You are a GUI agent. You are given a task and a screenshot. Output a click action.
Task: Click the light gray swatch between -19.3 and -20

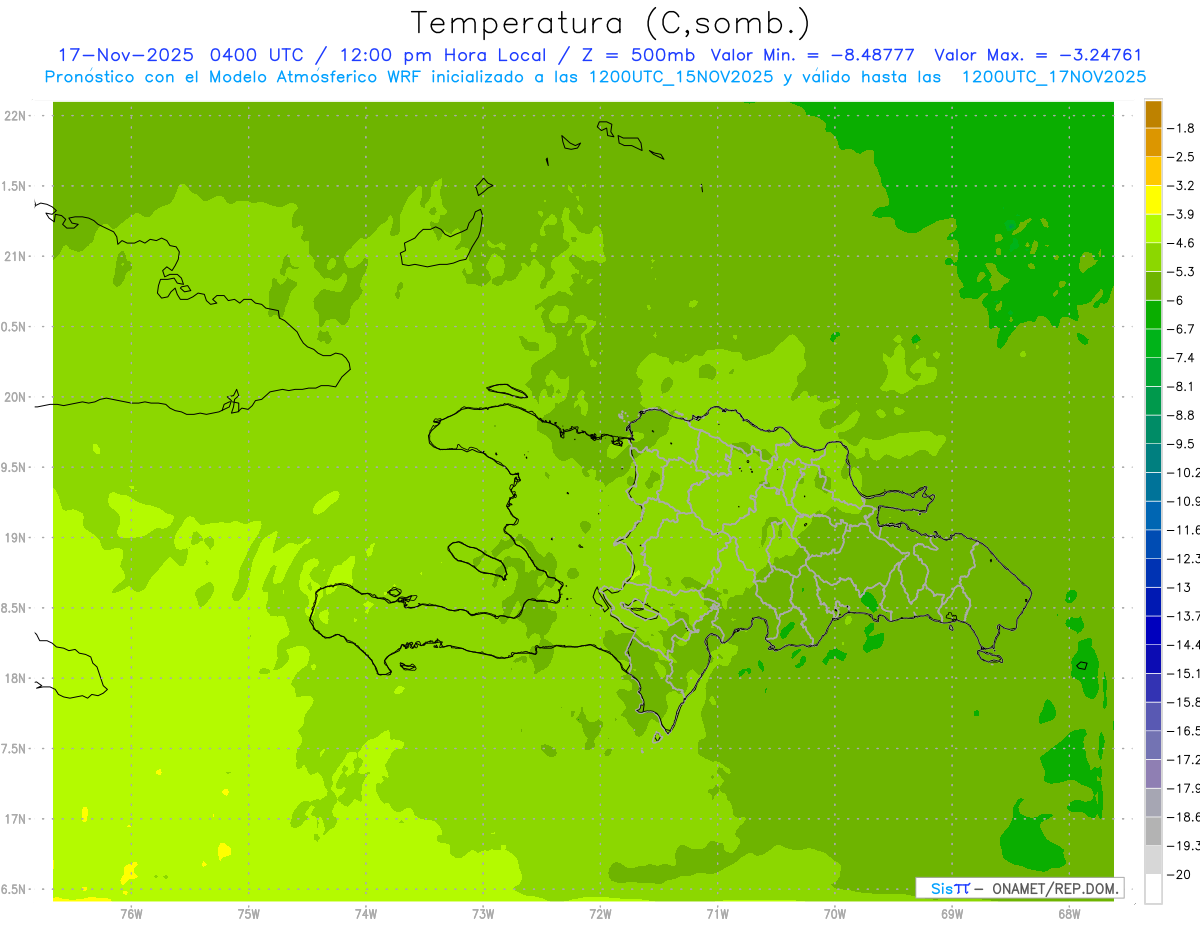(x=1153, y=859)
